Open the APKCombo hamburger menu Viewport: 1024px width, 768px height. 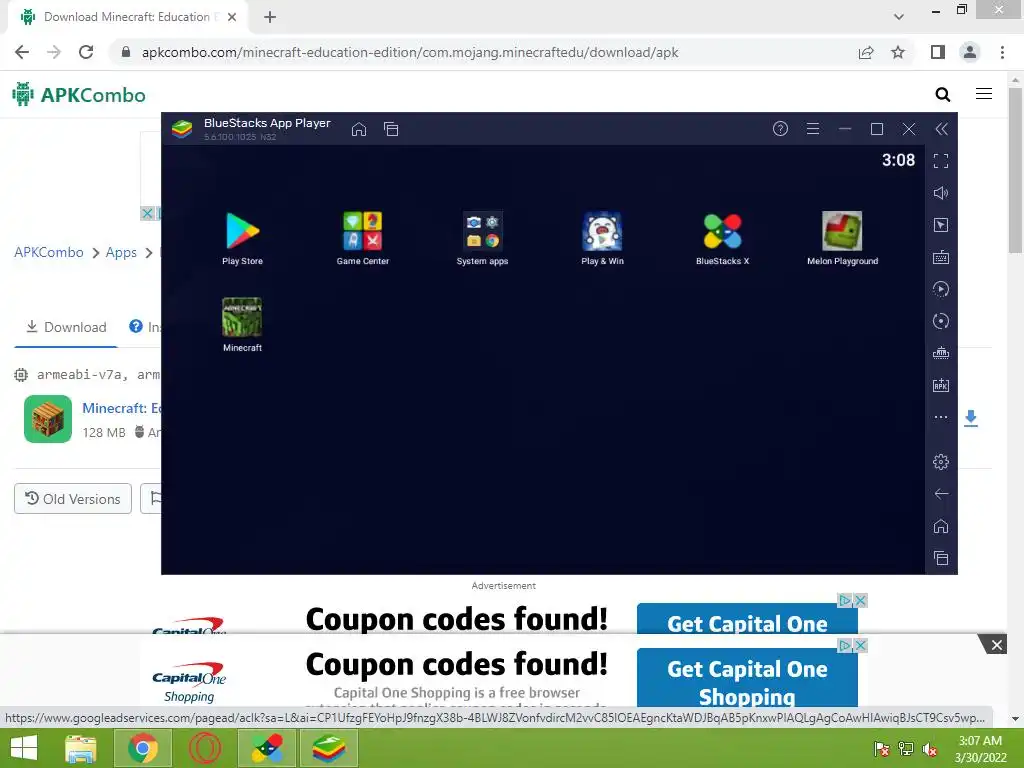pyautogui.click(x=984, y=94)
